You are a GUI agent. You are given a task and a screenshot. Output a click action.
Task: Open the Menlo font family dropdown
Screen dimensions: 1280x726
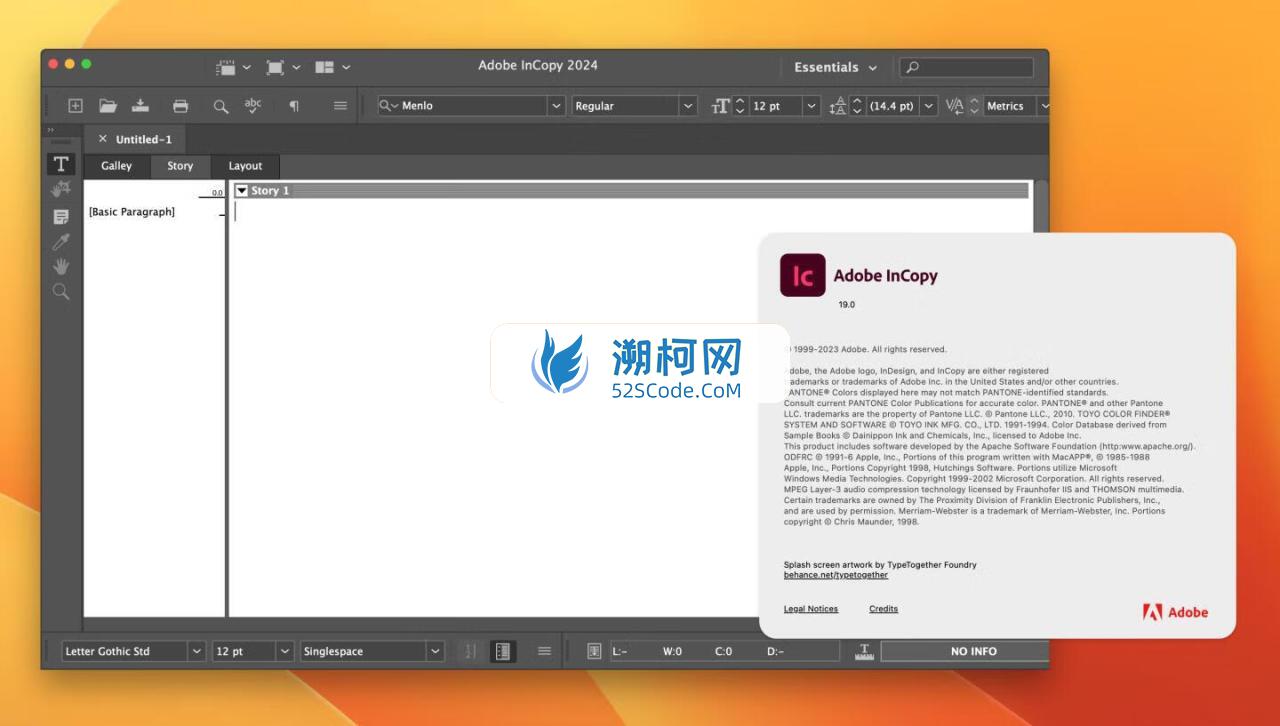pyautogui.click(x=557, y=106)
